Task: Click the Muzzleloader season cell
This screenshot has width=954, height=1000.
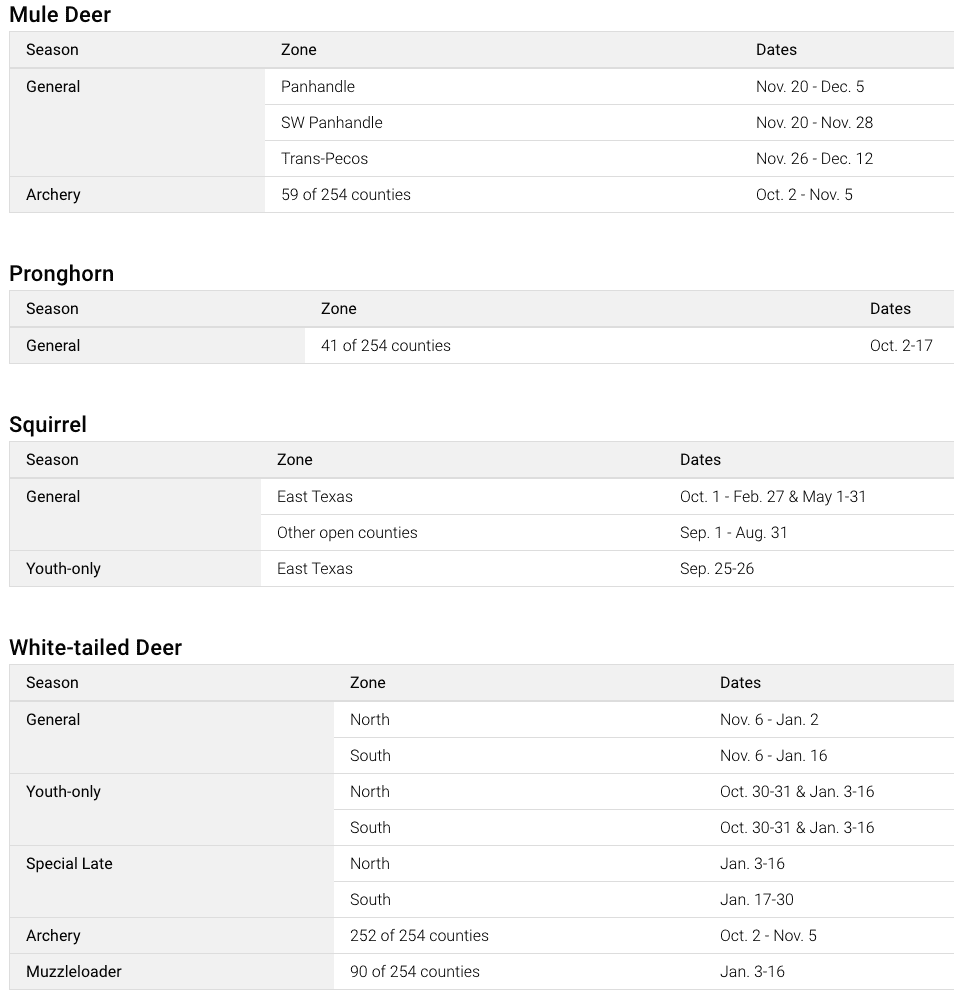Action: click(74, 972)
